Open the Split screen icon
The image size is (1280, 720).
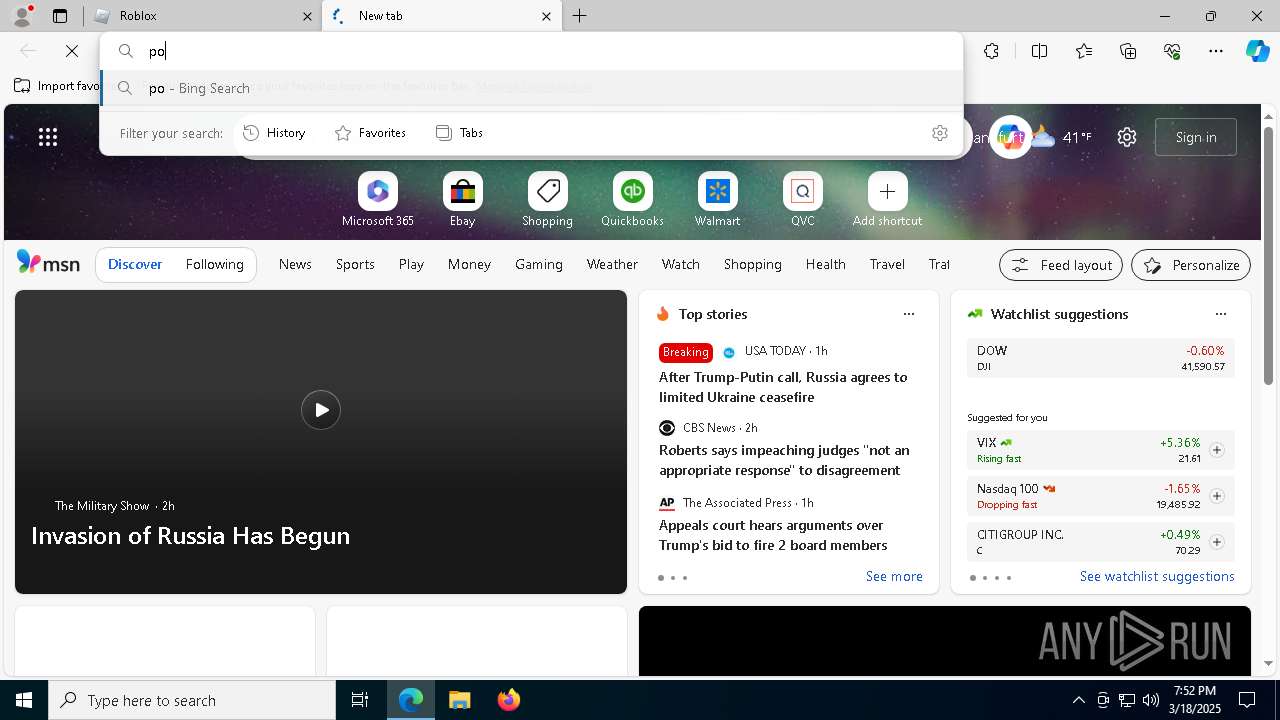1039,51
